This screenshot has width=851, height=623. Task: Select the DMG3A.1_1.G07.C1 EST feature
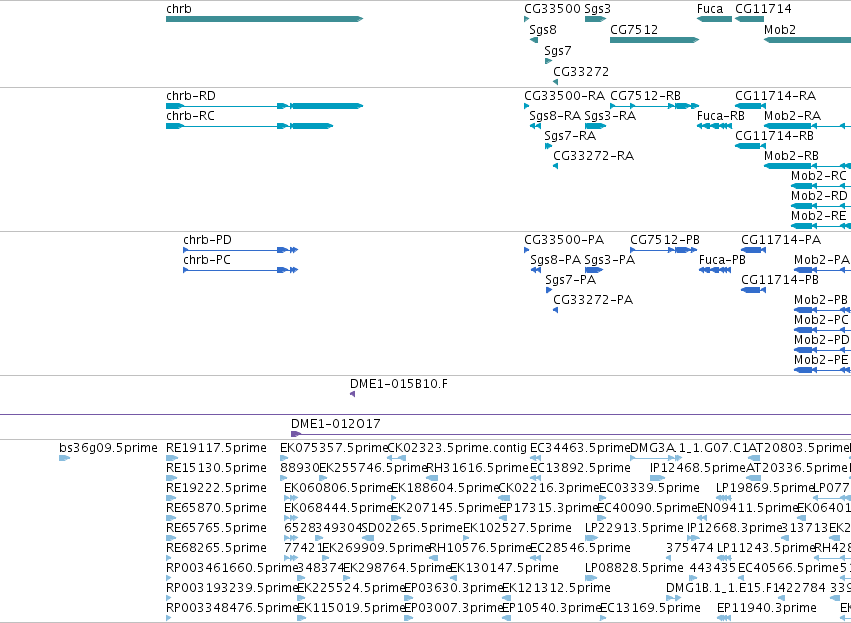tap(656, 459)
